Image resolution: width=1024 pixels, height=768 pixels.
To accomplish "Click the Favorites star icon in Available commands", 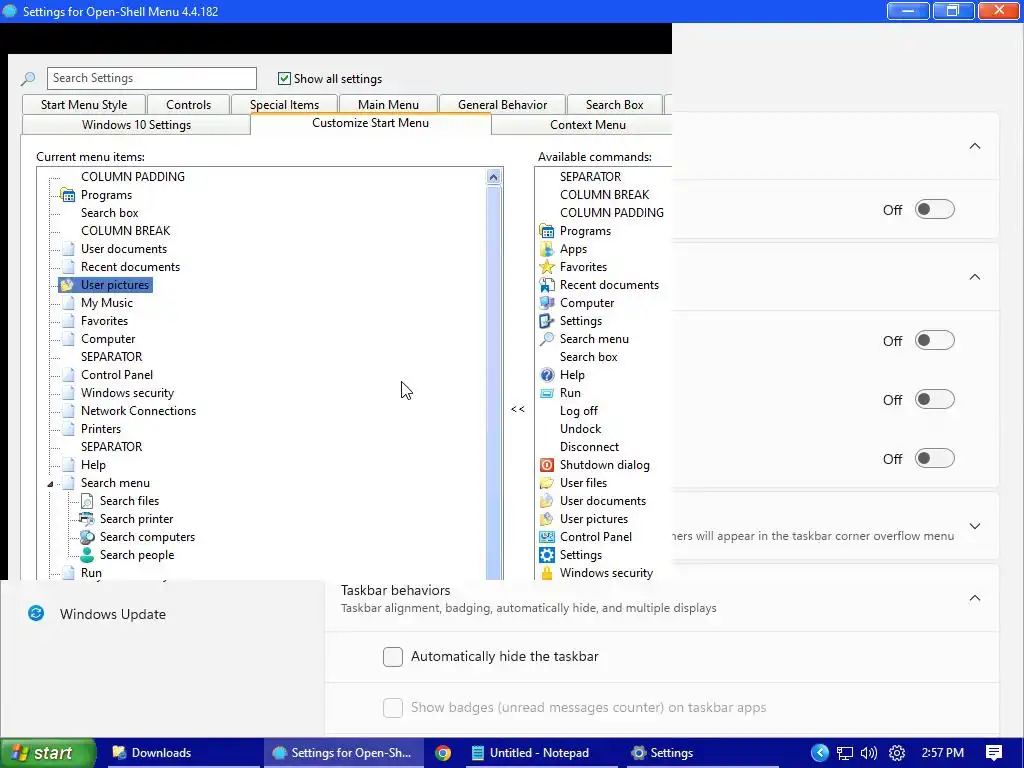I will pyautogui.click(x=547, y=267).
